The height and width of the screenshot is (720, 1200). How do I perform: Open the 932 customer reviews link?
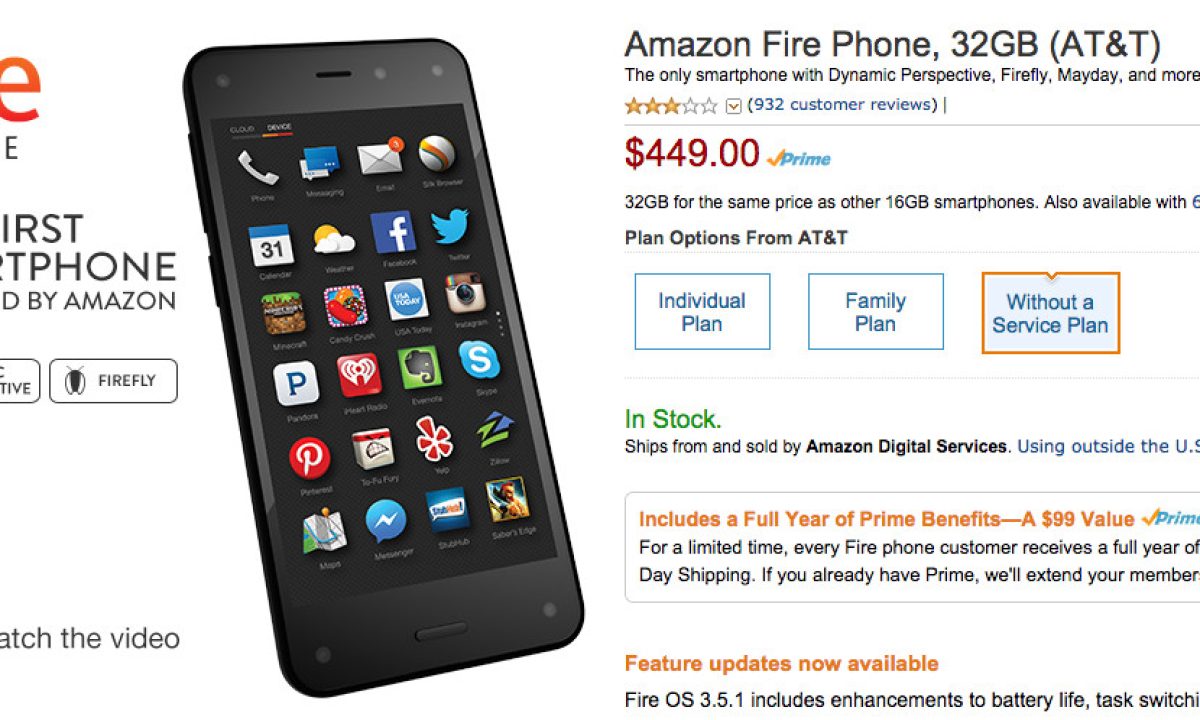[842, 104]
